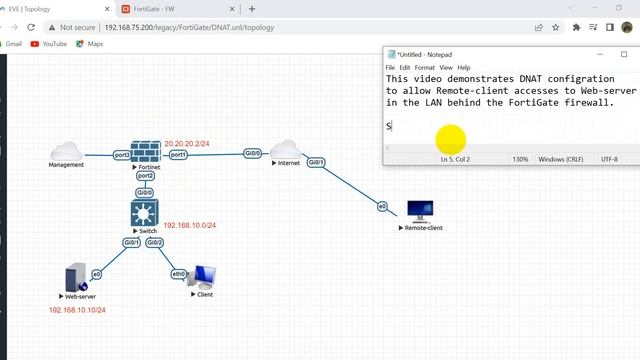Click Ln 5, Col 2 in Notepad status bar

pos(455,159)
